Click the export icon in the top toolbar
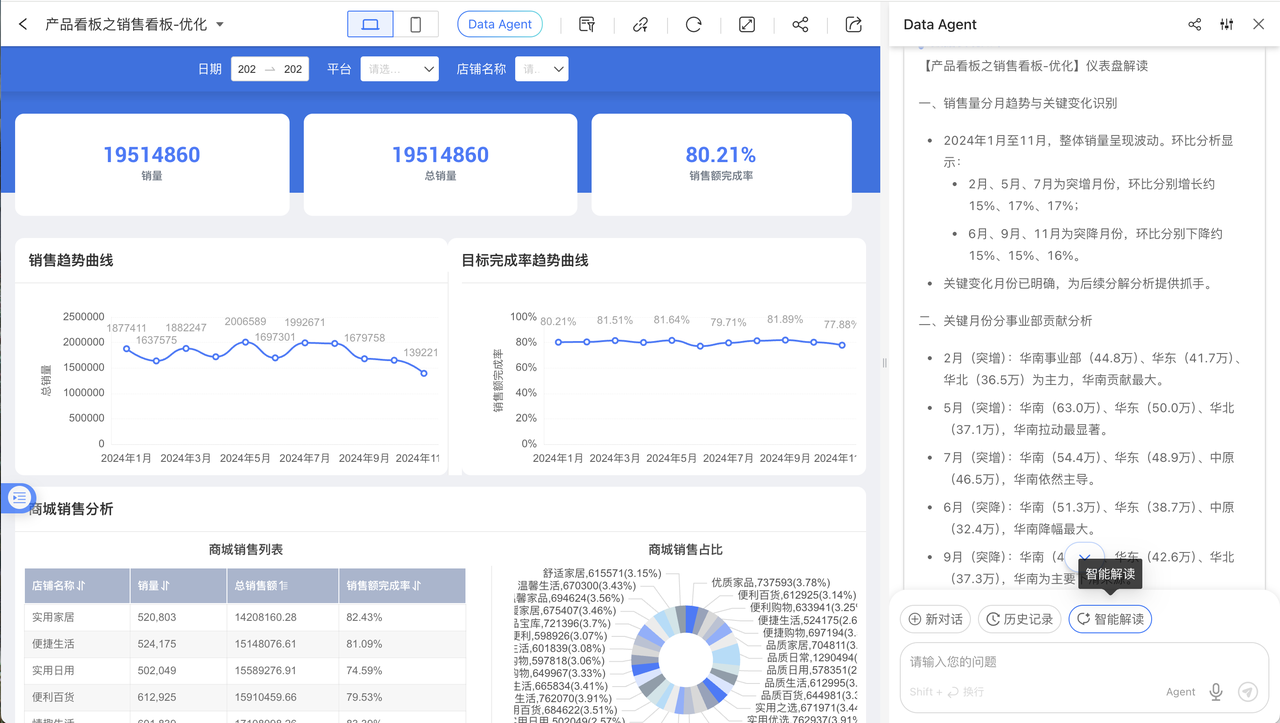The width and height of the screenshot is (1280, 723). pyautogui.click(x=853, y=24)
